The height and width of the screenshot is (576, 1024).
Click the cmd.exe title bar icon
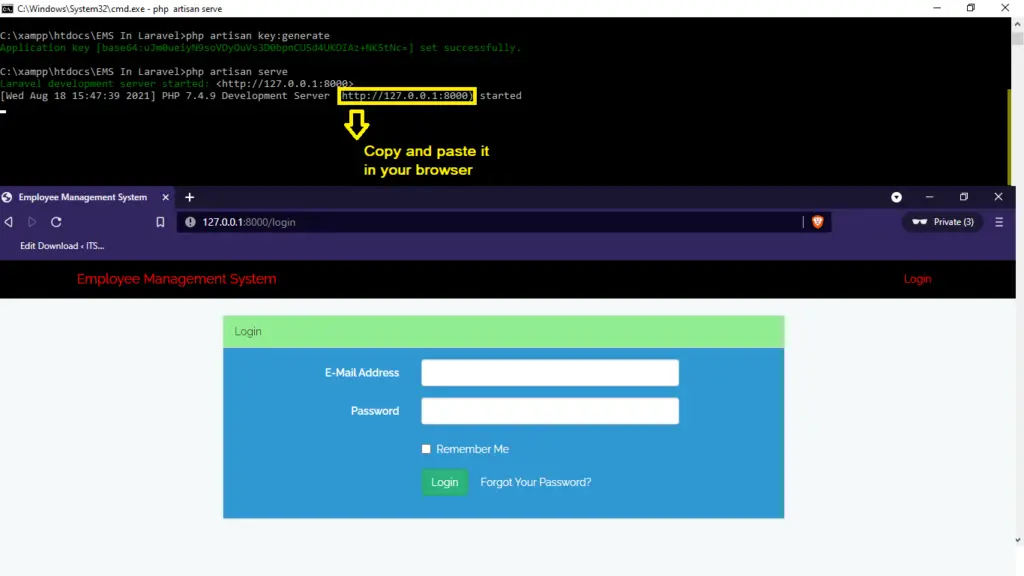click(8, 8)
